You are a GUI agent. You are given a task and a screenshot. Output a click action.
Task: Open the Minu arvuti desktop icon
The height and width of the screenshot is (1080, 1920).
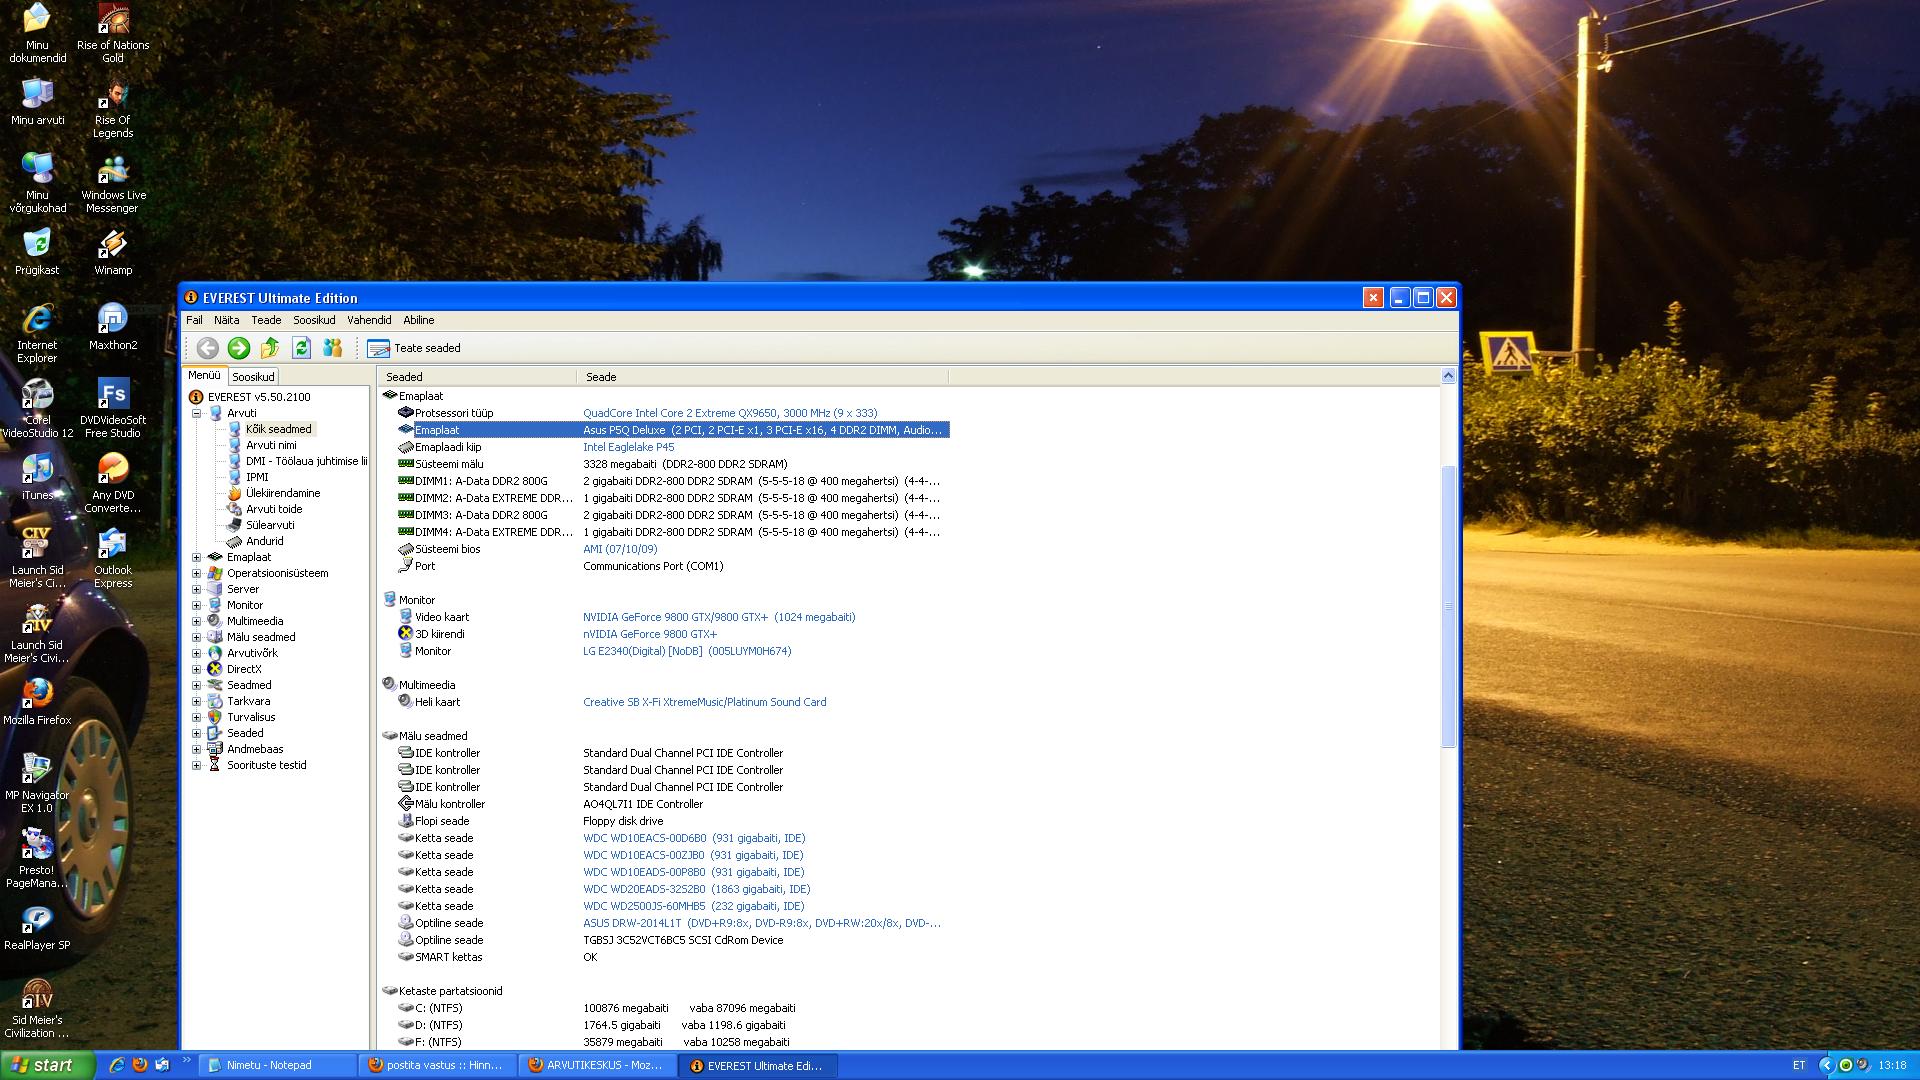click(37, 102)
